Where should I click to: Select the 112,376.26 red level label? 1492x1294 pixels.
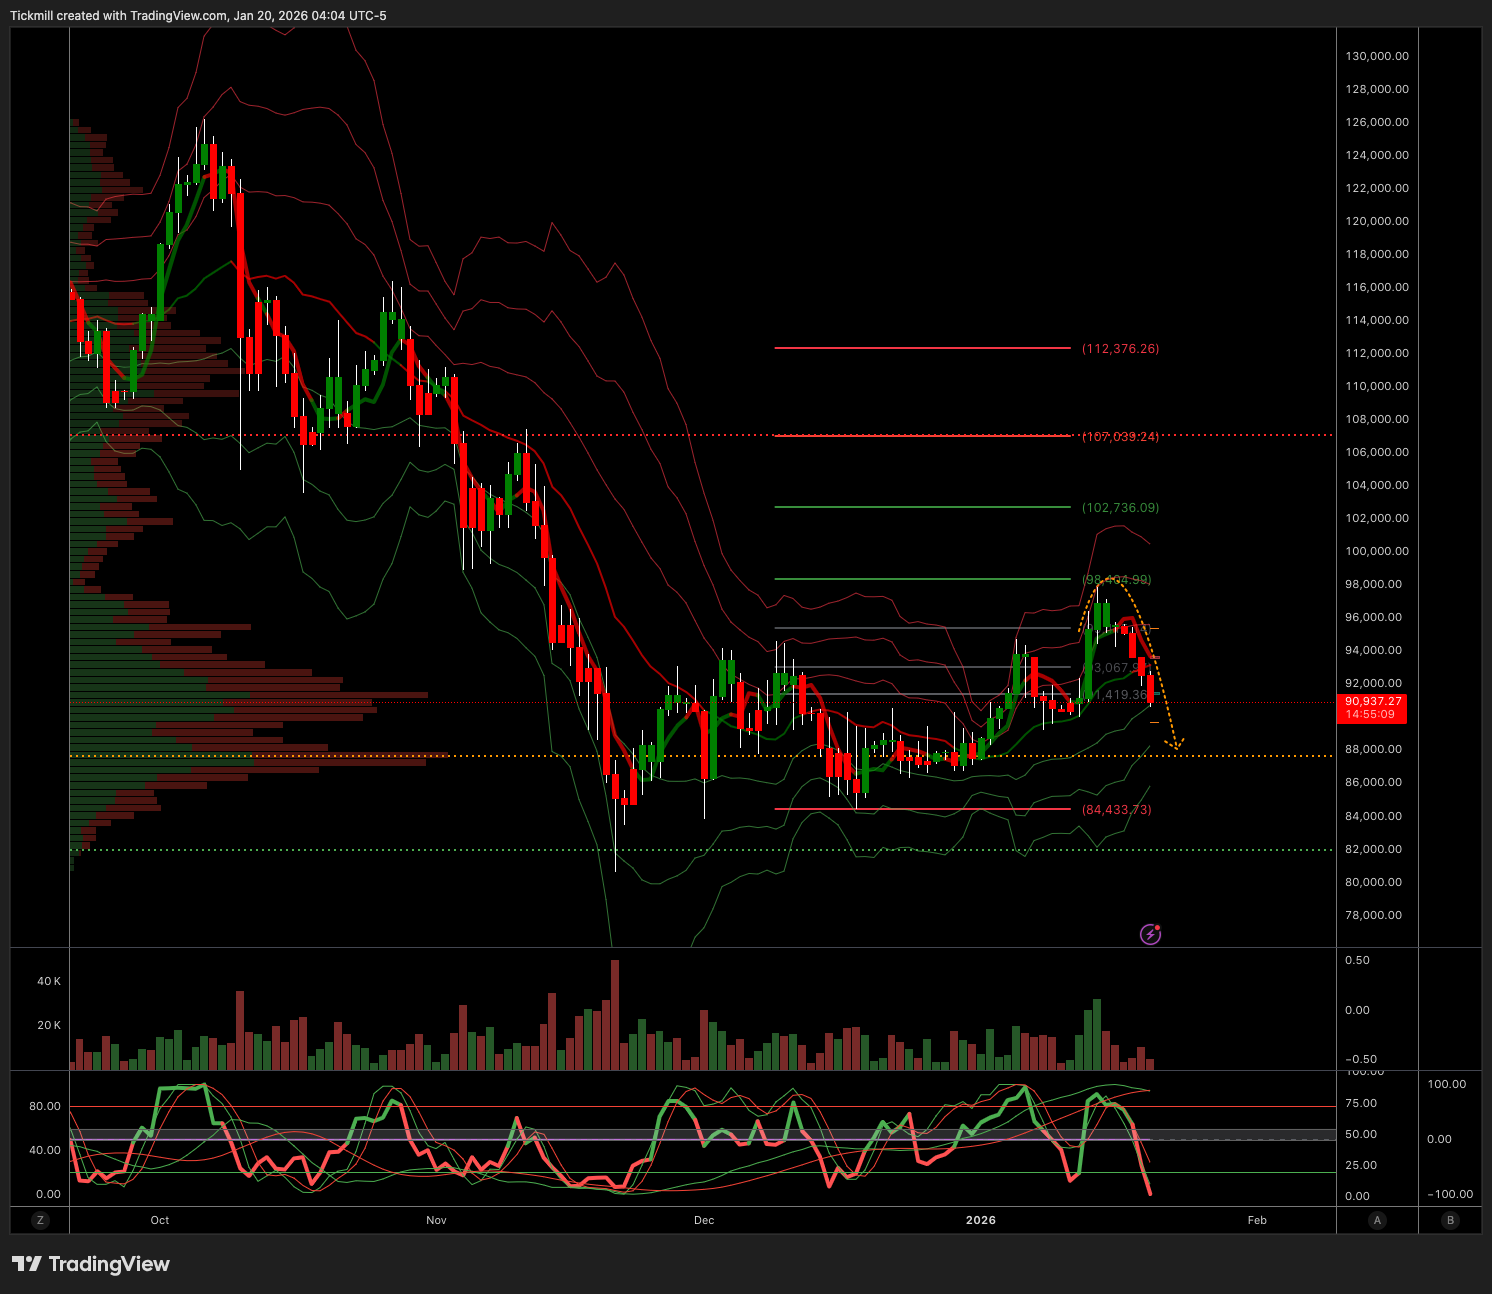click(1120, 349)
